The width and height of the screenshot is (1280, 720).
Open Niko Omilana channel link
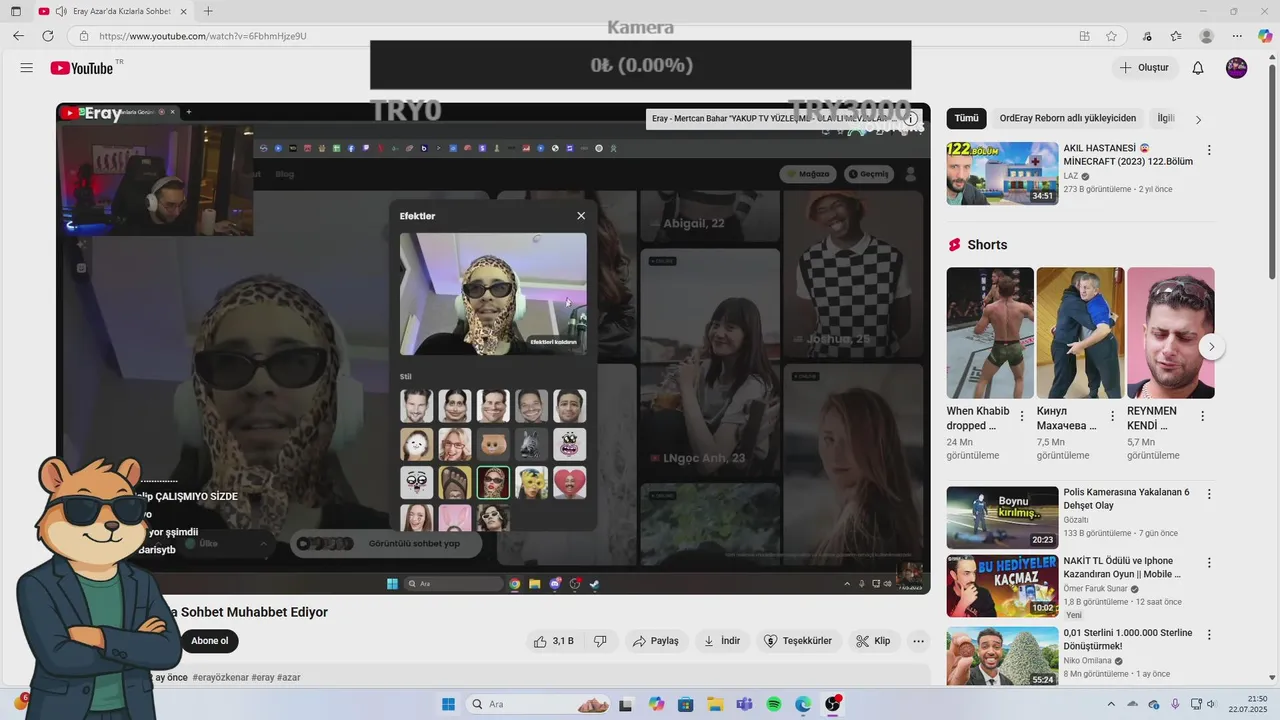(x=1090, y=661)
